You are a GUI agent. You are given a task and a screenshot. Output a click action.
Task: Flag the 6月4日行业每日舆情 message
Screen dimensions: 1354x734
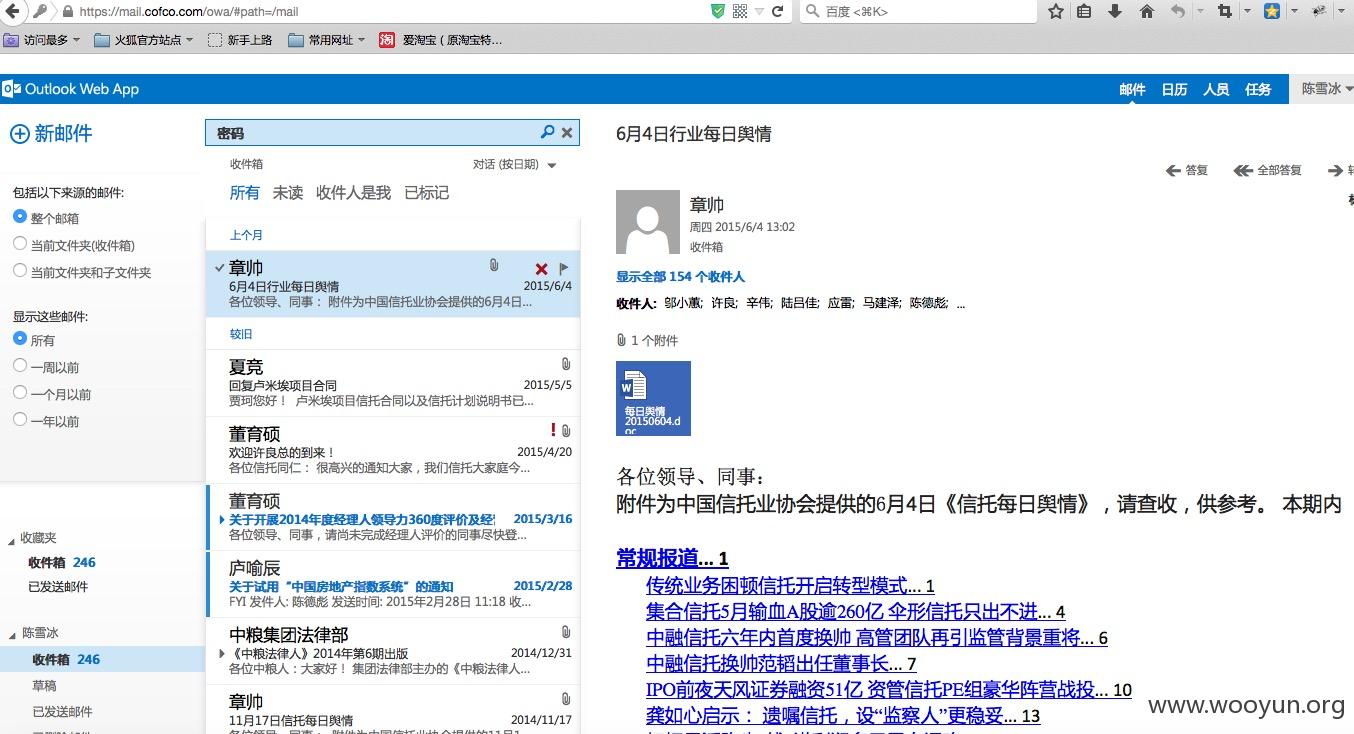[x=564, y=268]
